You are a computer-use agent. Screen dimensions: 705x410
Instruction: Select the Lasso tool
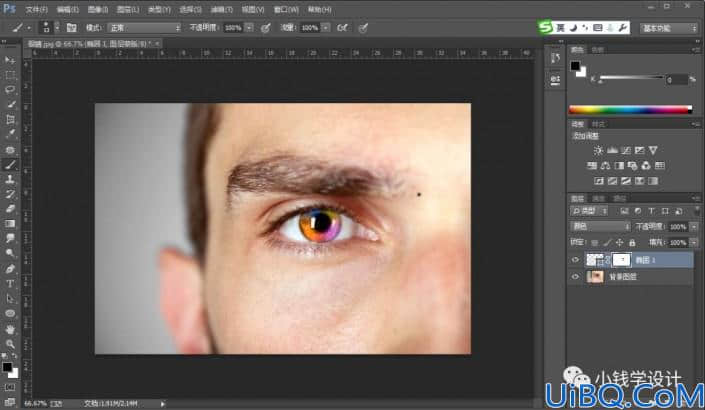[10, 89]
